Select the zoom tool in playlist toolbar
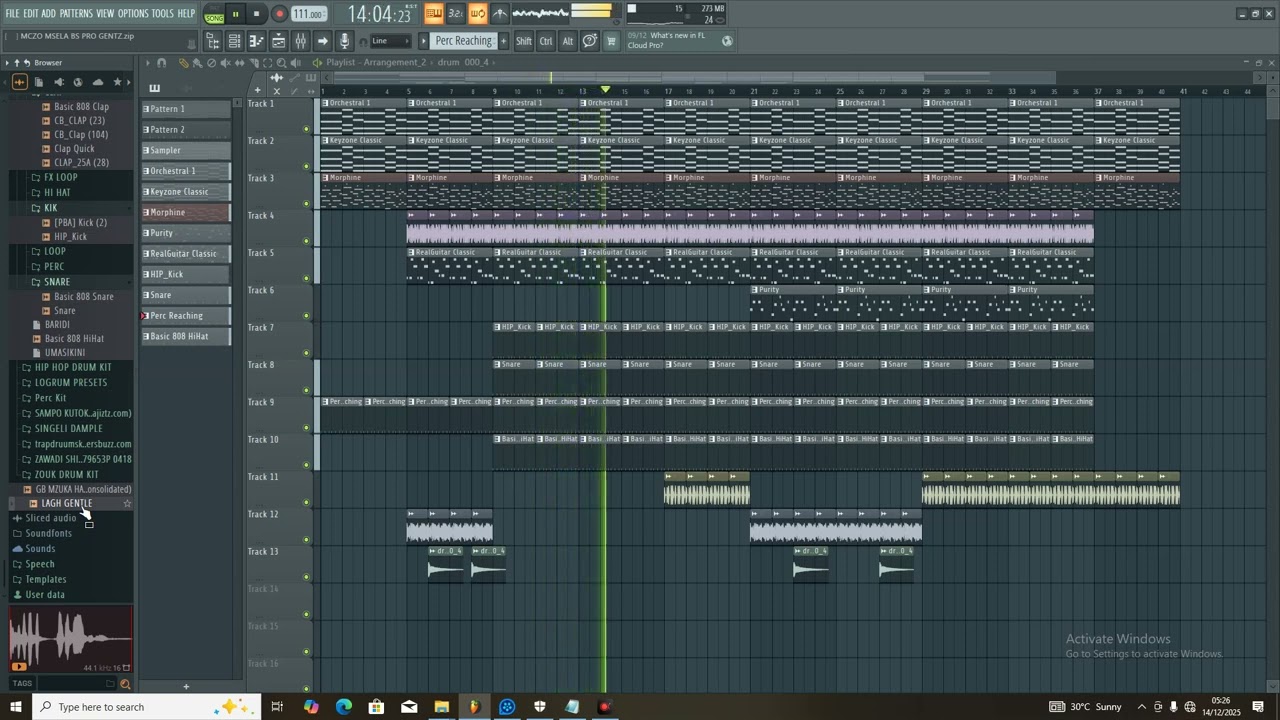The width and height of the screenshot is (1280, 720). 282,62
